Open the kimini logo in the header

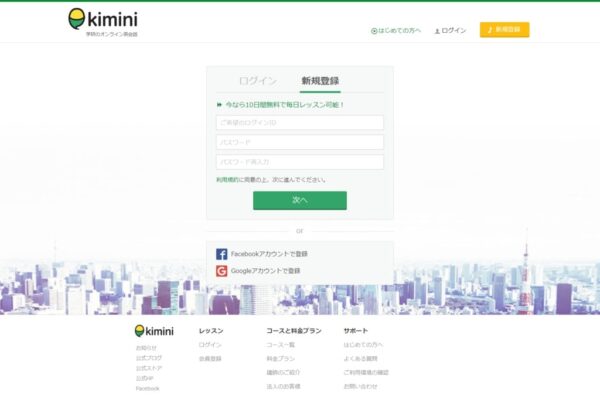coord(103,22)
